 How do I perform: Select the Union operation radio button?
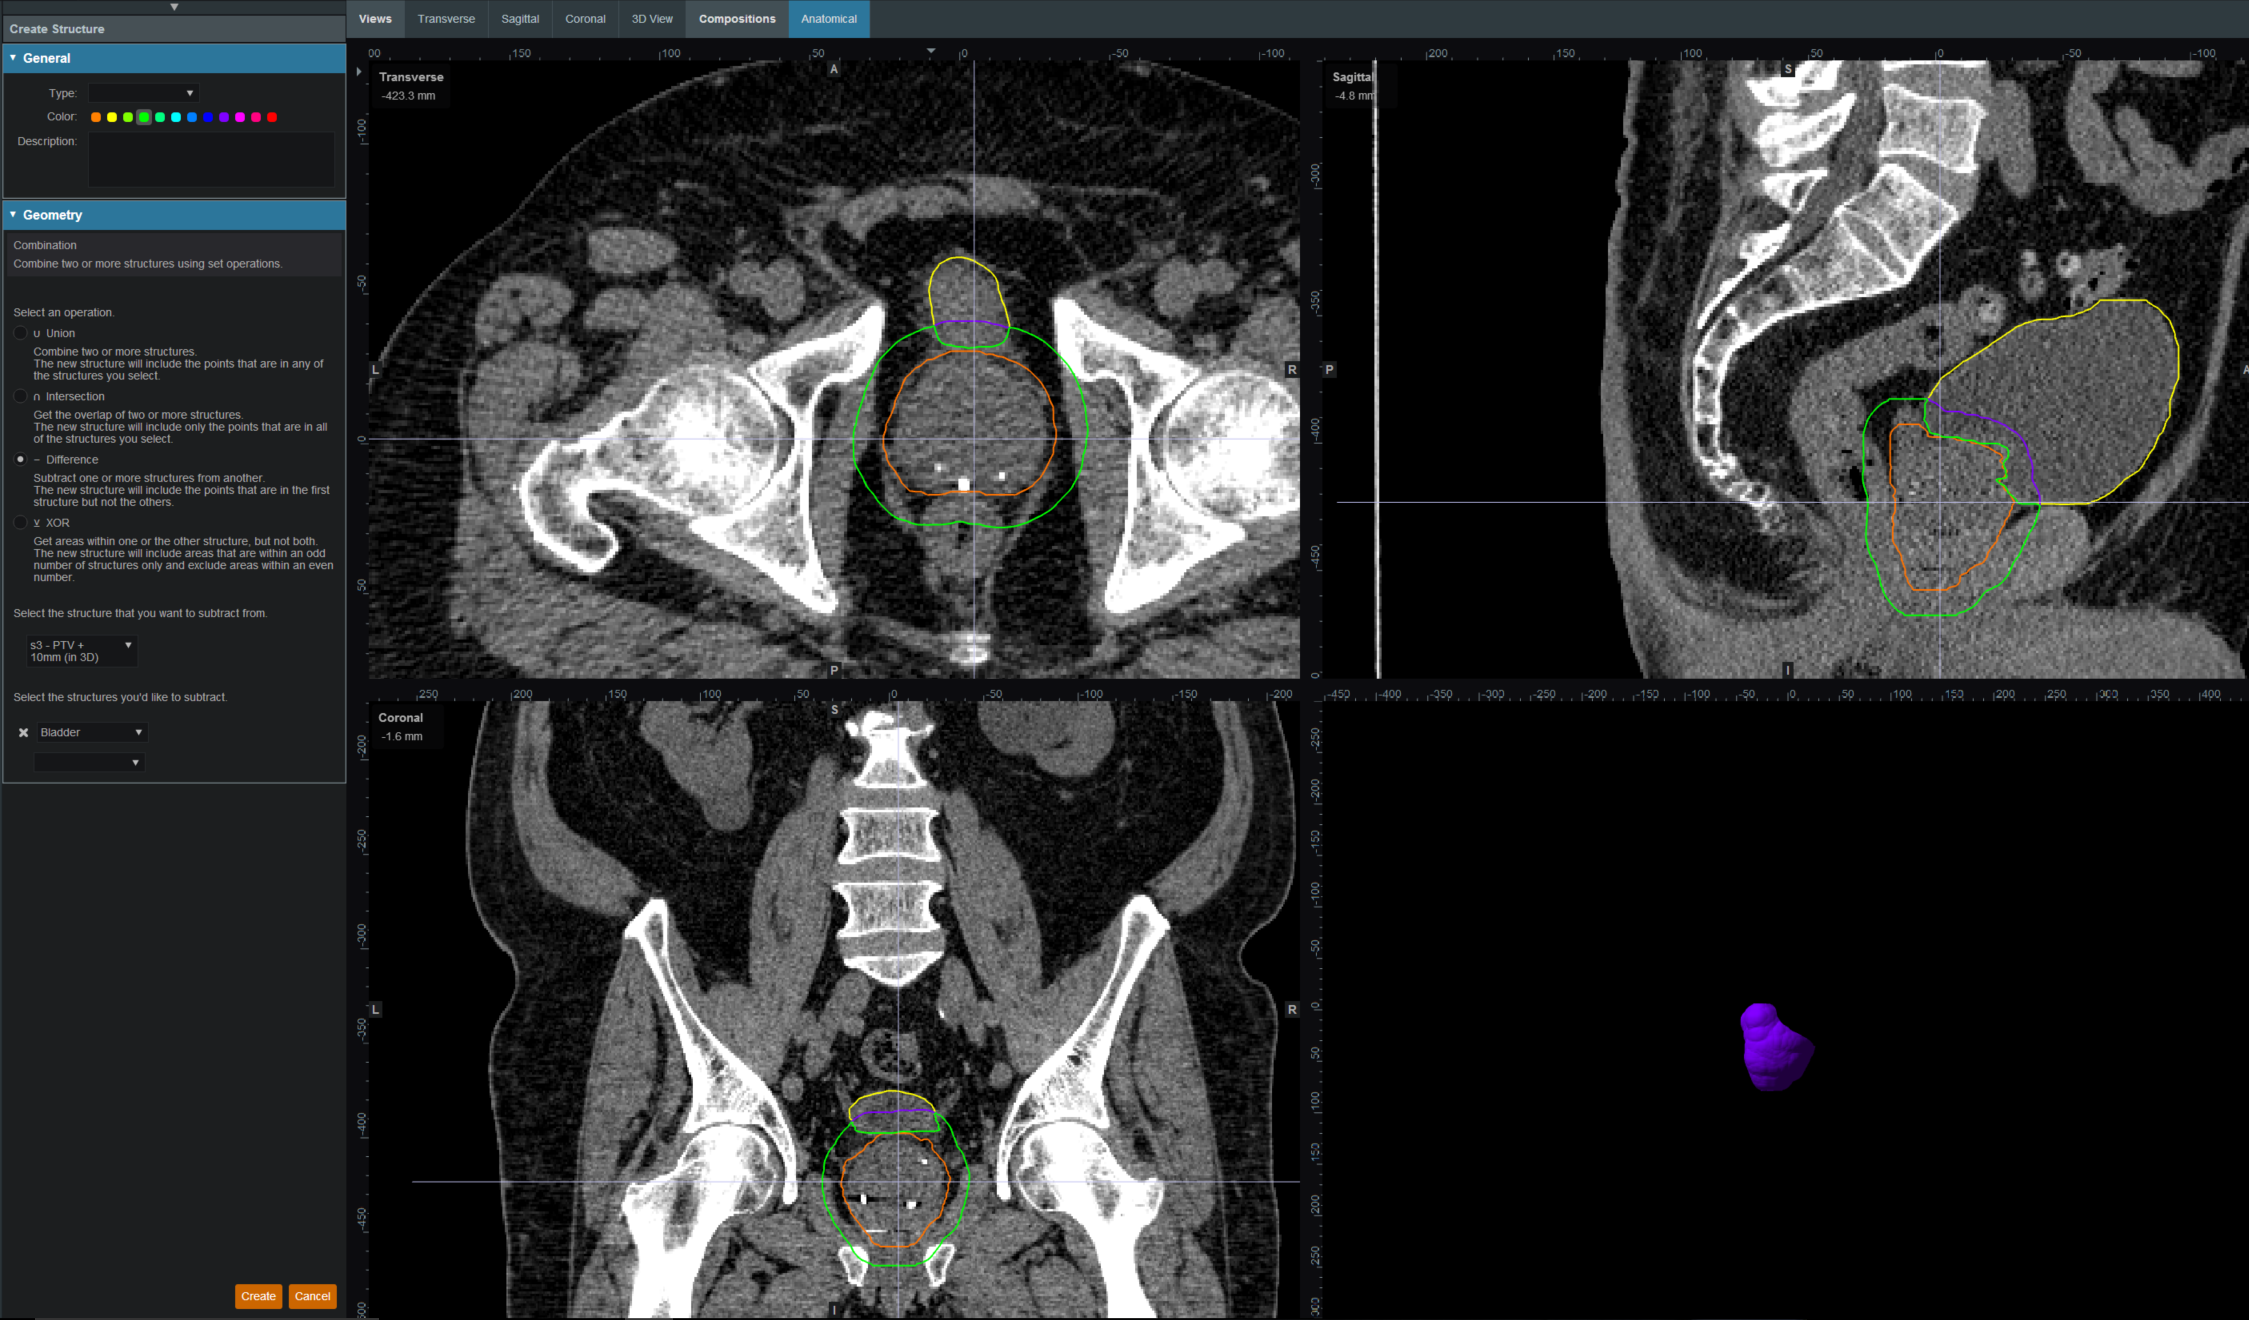coord(21,333)
